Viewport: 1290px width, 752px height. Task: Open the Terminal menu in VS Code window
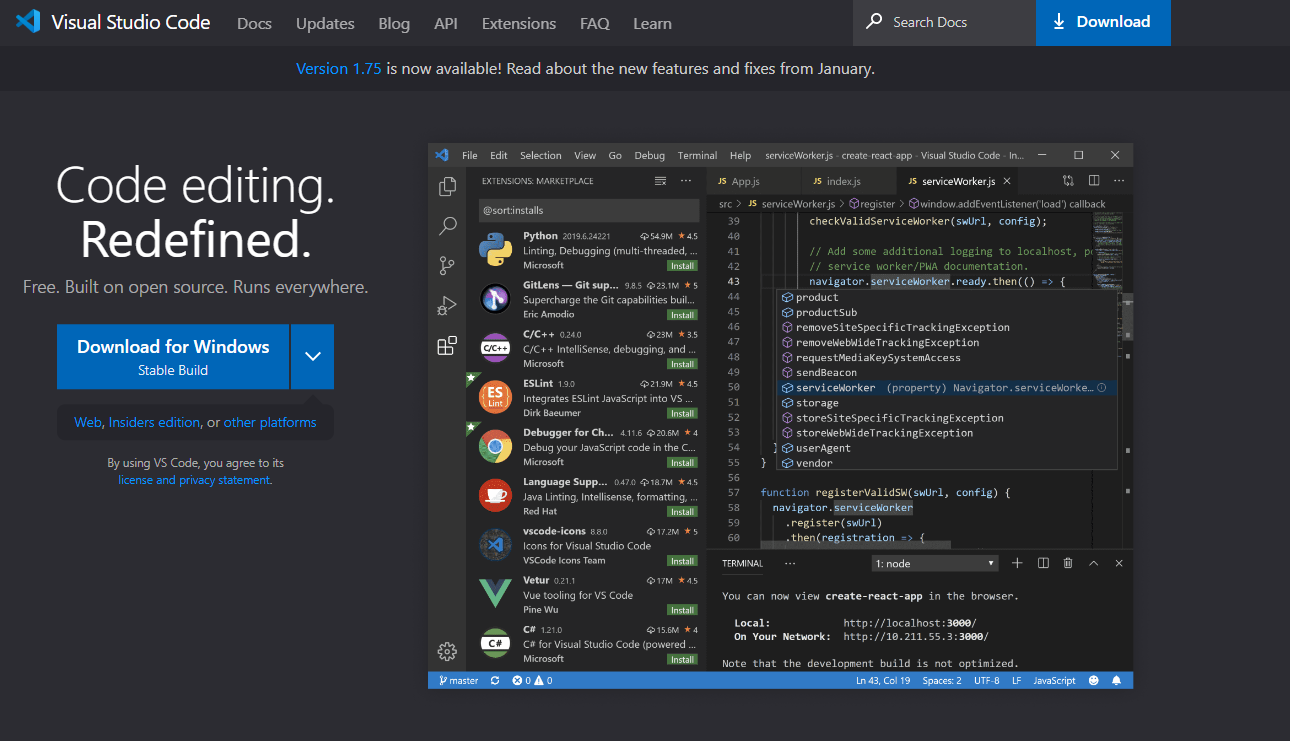click(x=697, y=155)
